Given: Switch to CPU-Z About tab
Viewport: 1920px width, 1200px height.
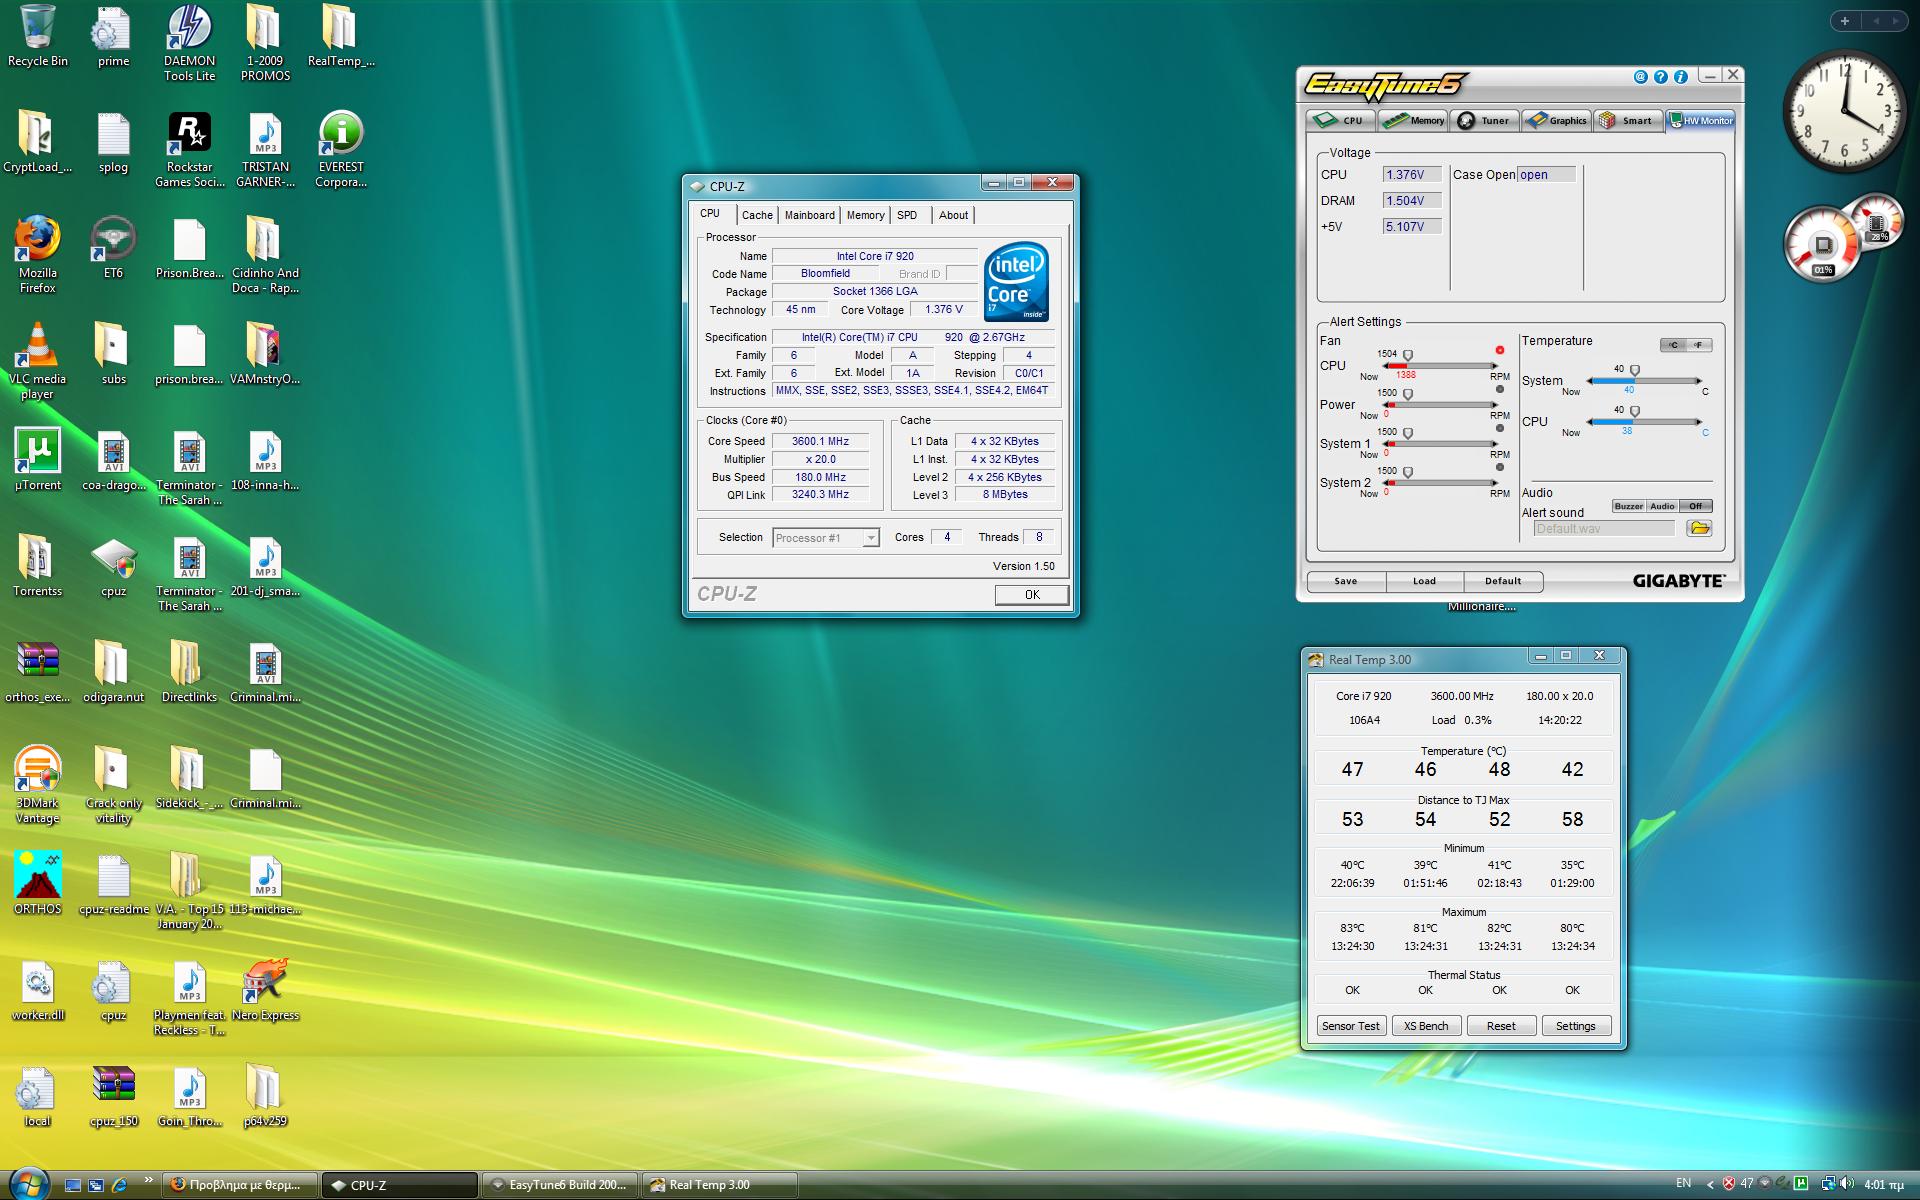Looking at the screenshot, I should coord(953,215).
